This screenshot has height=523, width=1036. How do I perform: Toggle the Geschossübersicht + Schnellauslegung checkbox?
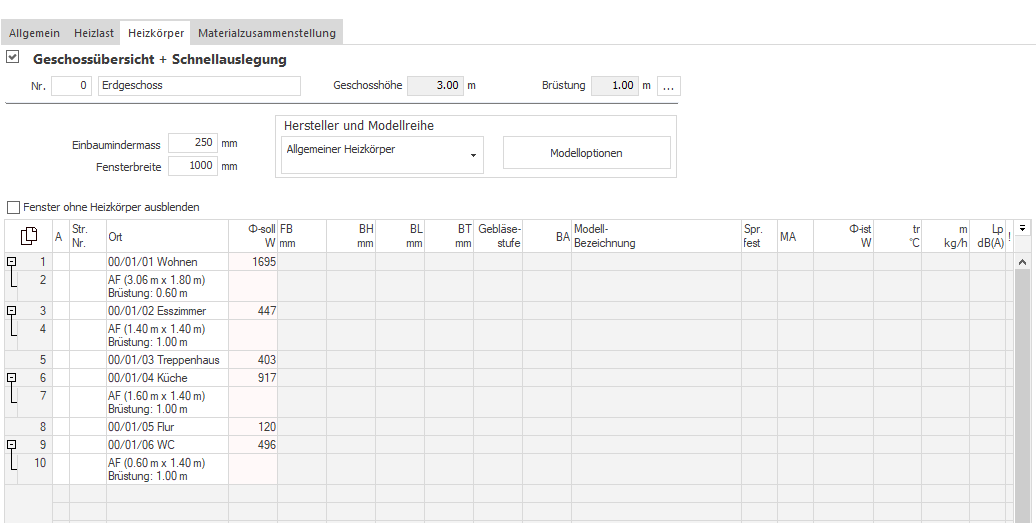click(13, 57)
